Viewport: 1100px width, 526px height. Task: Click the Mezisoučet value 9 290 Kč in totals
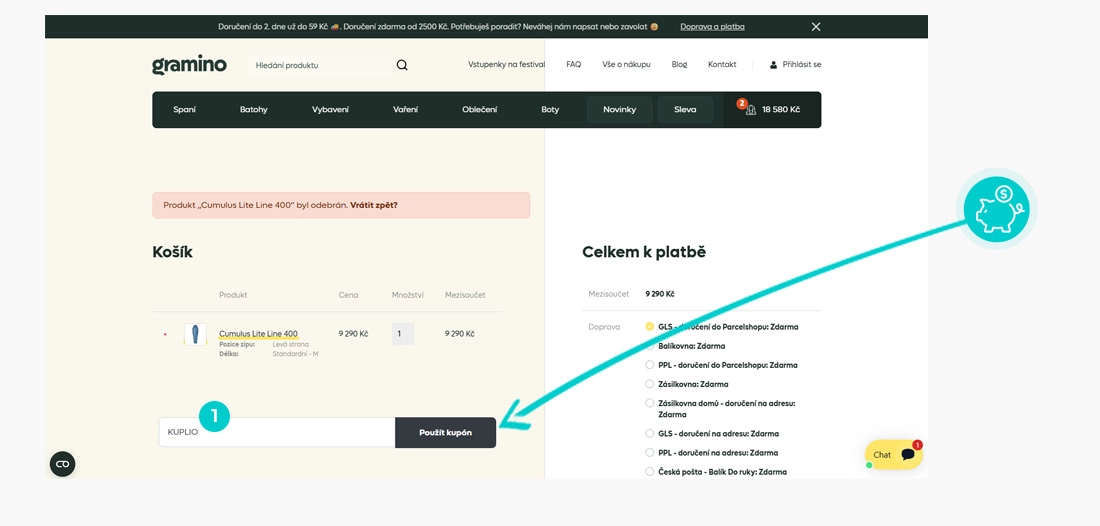[x=659, y=294]
